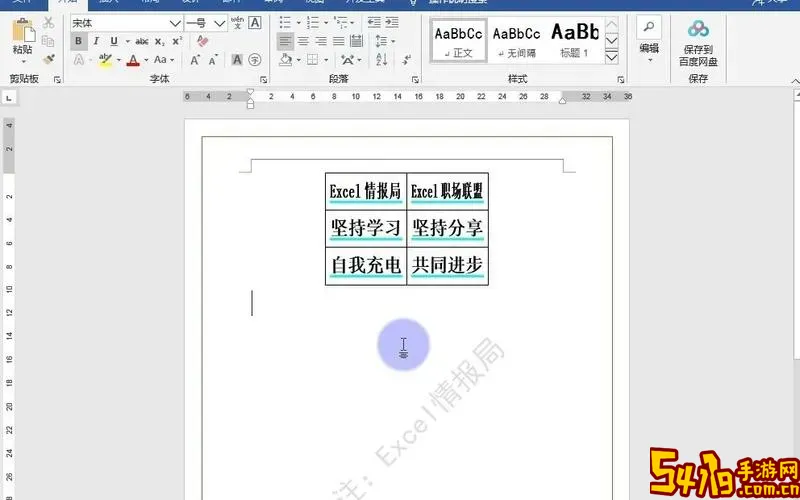The height and width of the screenshot is (500, 800).
Task: Open the enclosed character (circled 字) tool
Action: pos(255,60)
